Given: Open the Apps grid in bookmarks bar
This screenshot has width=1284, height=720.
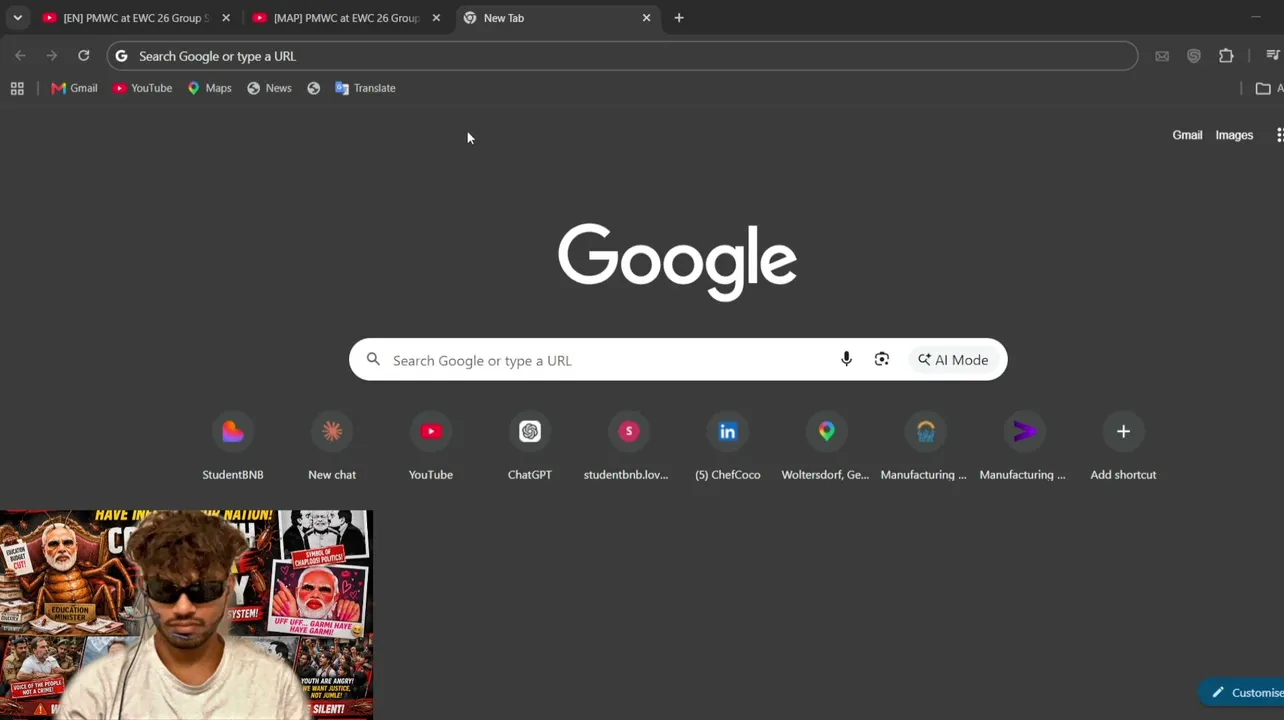Looking at the screenshot, I should coord(17,88).
